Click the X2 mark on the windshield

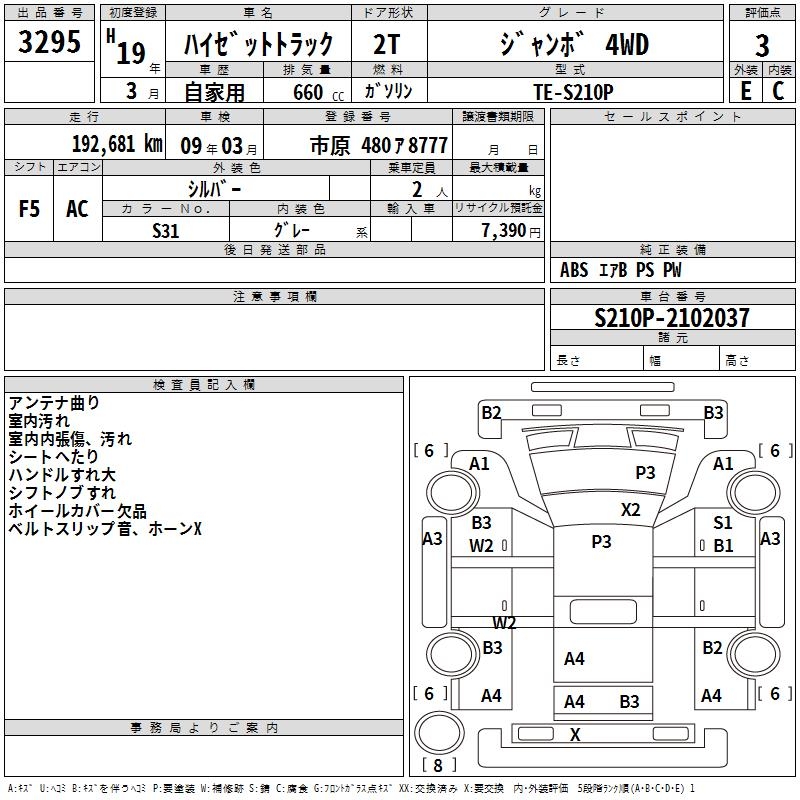pos(630,509)
